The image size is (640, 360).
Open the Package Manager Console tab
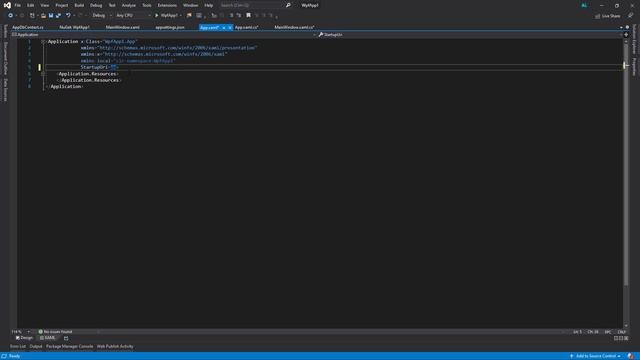69,347
